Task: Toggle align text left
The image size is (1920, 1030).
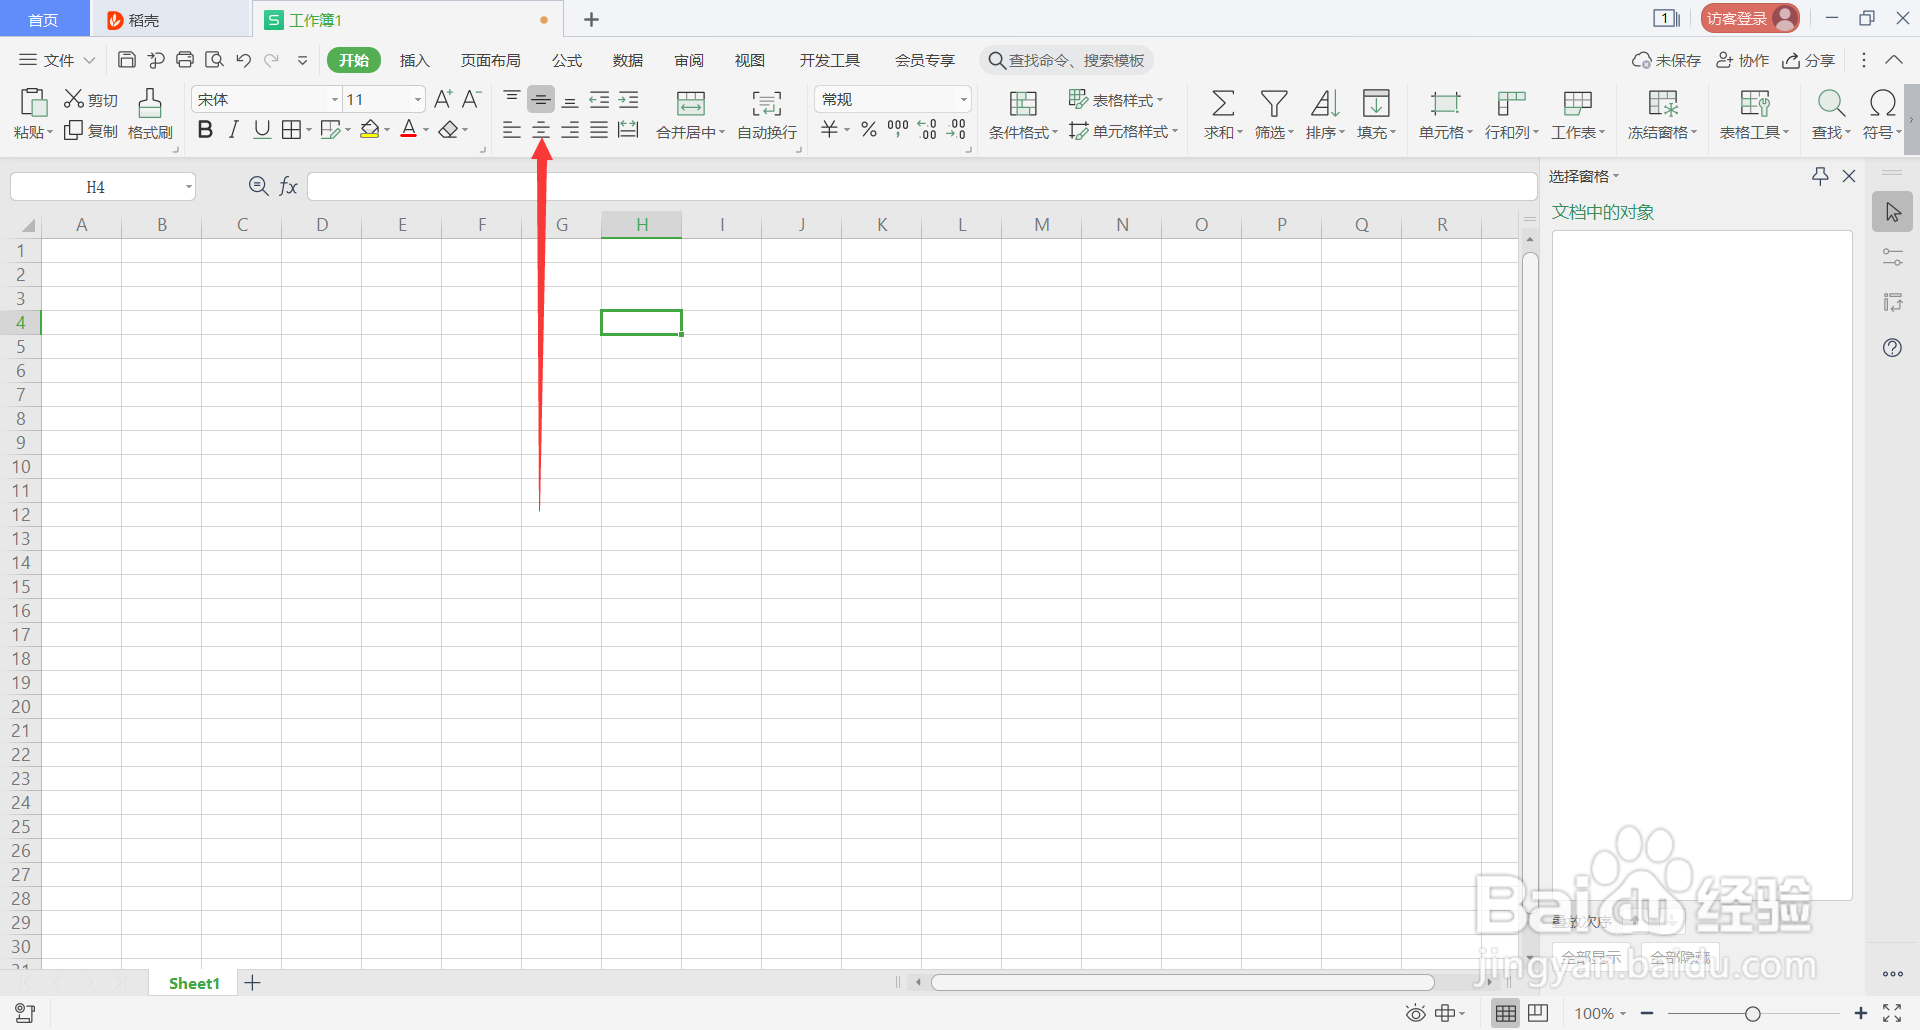Action: click(511, 130)
